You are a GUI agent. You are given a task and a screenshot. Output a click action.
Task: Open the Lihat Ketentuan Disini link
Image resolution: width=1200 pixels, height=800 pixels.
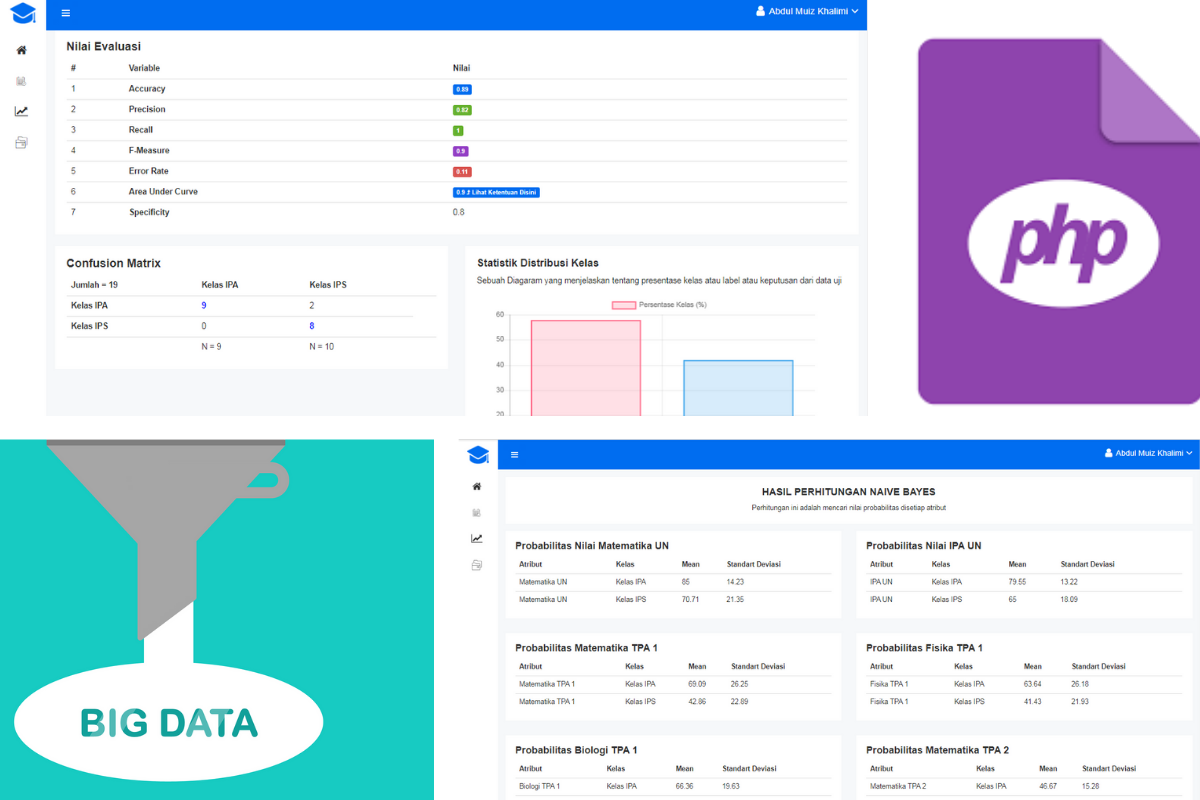(x=496, y=192)
